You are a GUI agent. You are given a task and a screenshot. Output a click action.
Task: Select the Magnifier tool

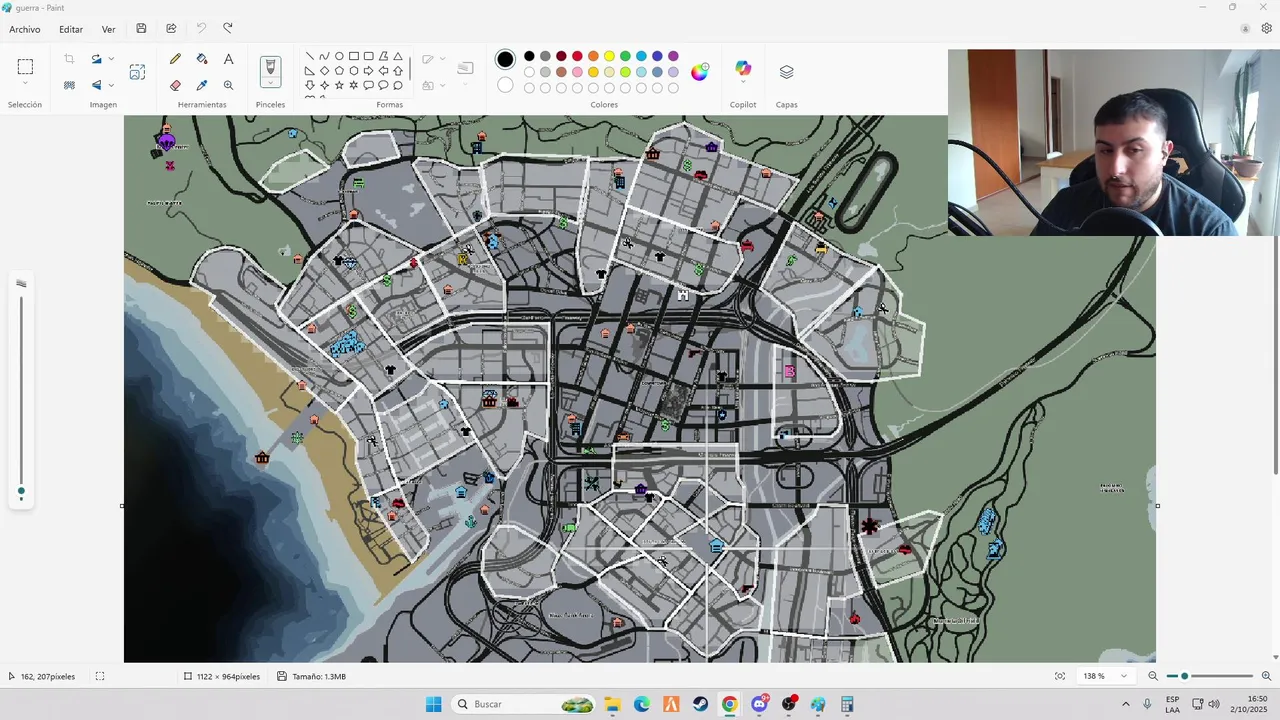point(228,85)
